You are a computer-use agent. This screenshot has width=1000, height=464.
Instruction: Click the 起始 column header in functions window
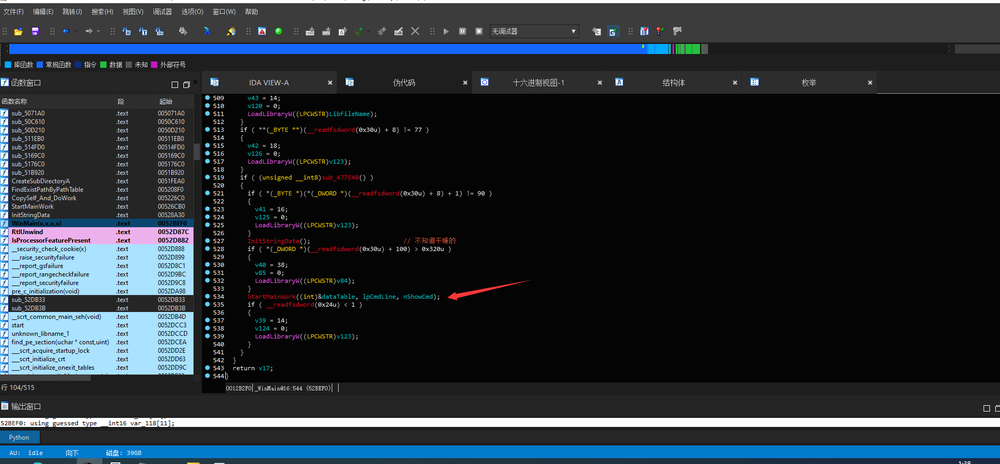tap(165, 102)
